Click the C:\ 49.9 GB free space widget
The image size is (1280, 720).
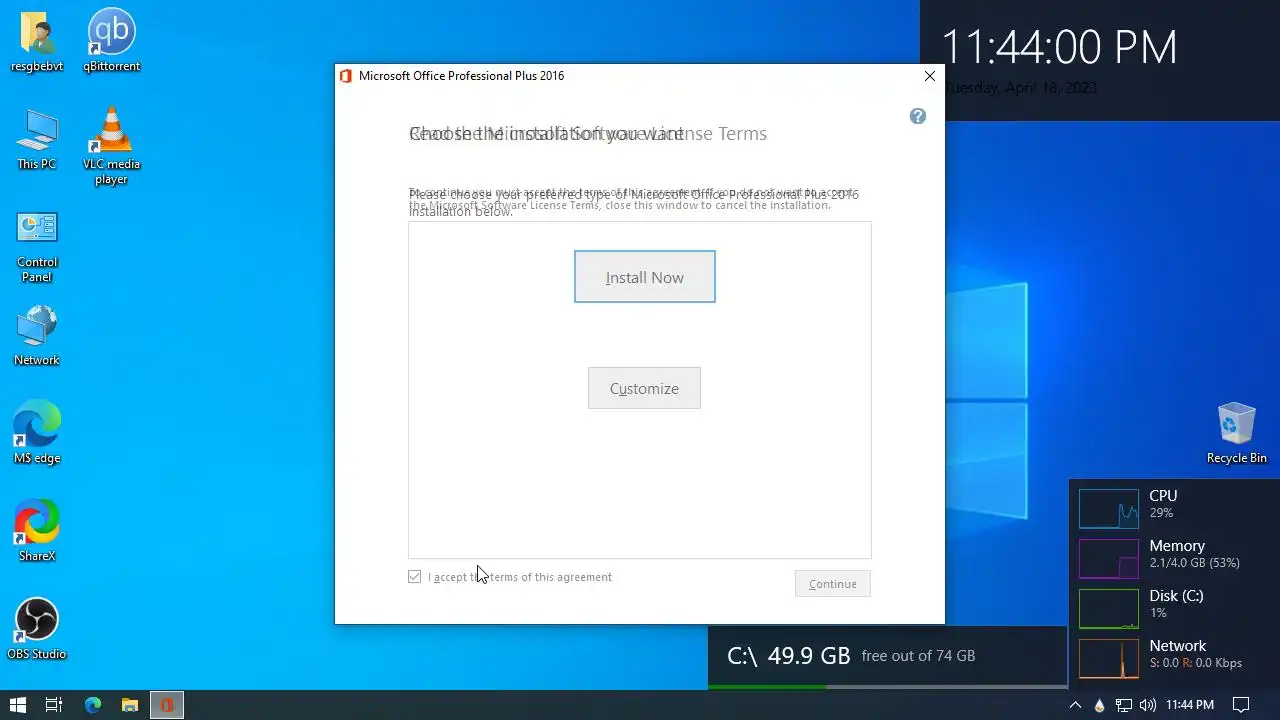coord(887,656)
